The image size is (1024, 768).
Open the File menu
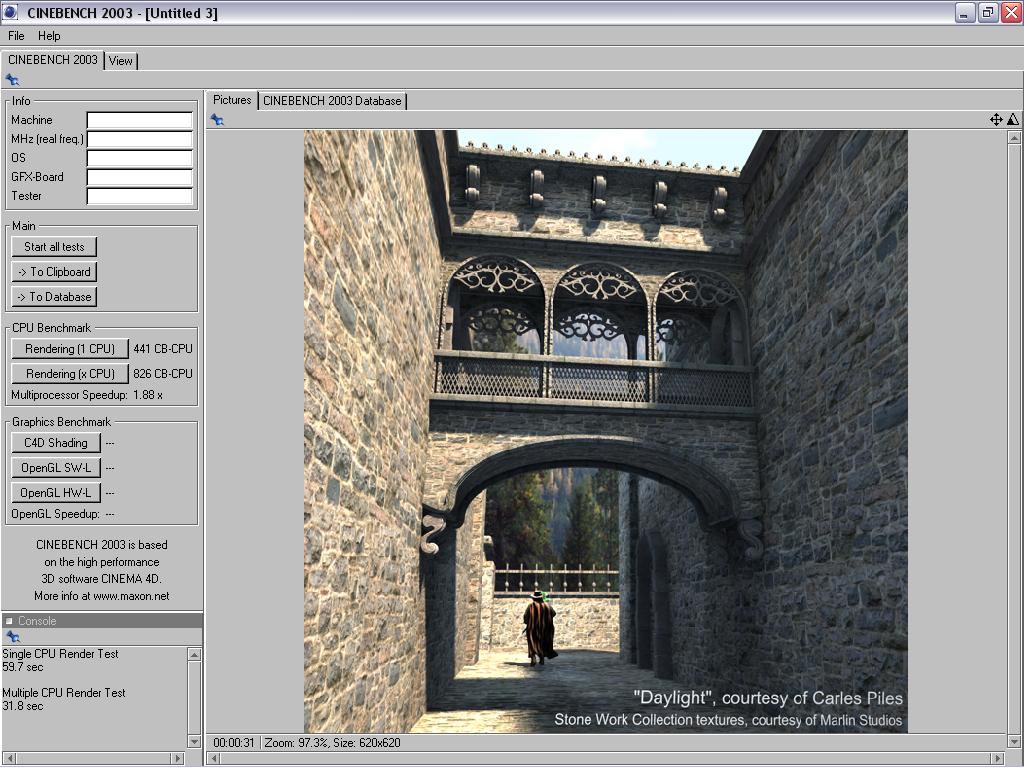(16, 36)
